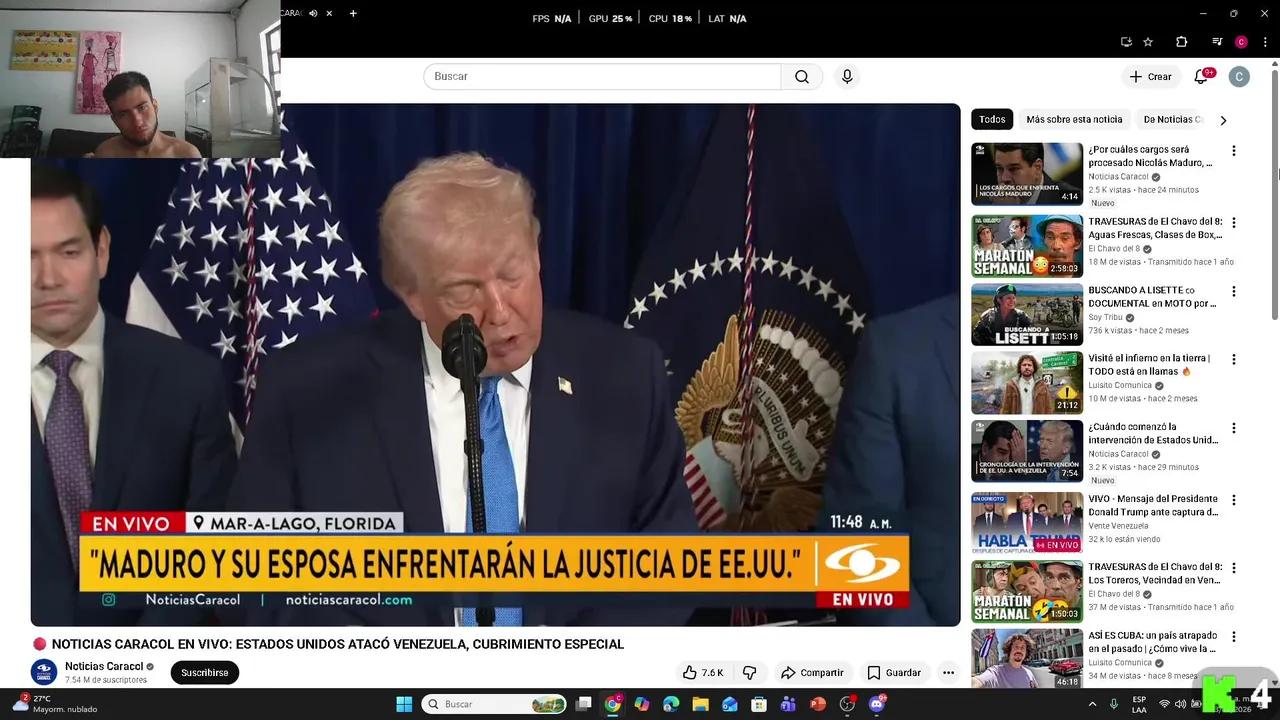
Task: Open Noticias Caracol channel avatar
Action: (x=44, y=672)
